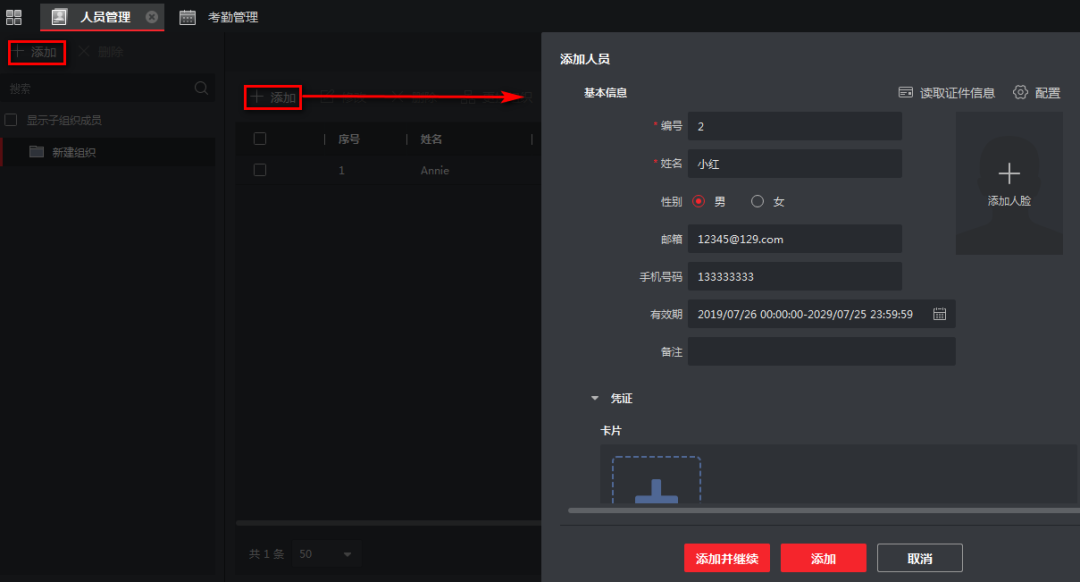
Task: Collapse the credentials section
Action: coord(595,398)
